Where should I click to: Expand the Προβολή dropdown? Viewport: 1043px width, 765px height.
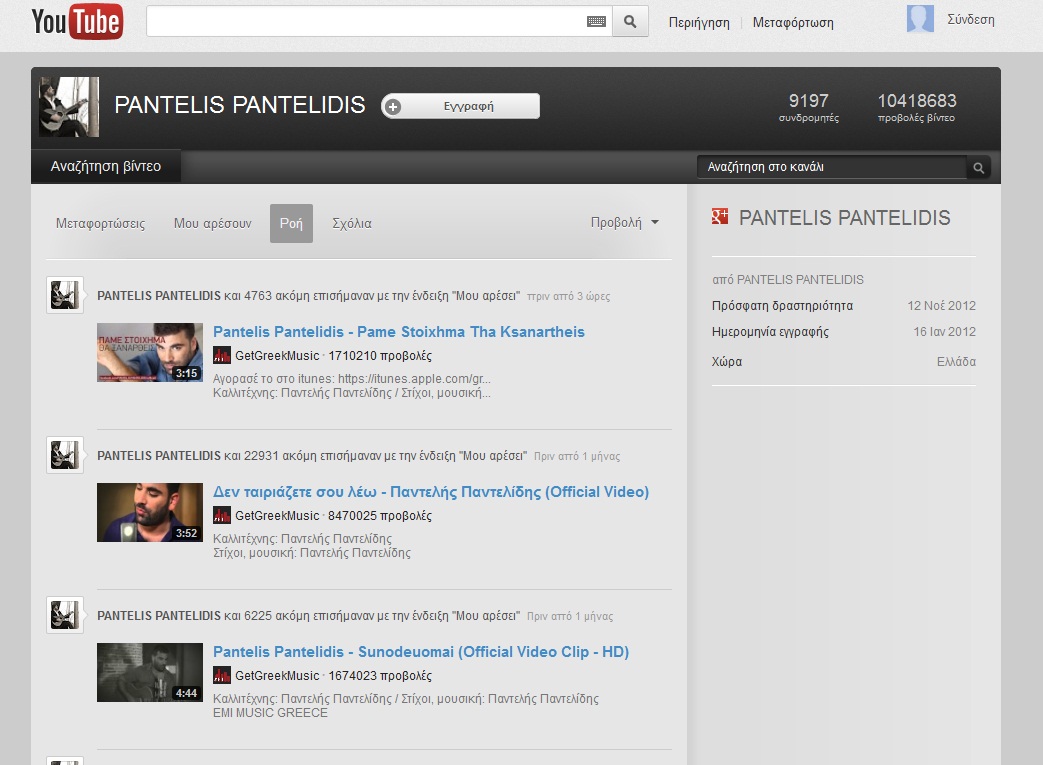tap(625, 222)
